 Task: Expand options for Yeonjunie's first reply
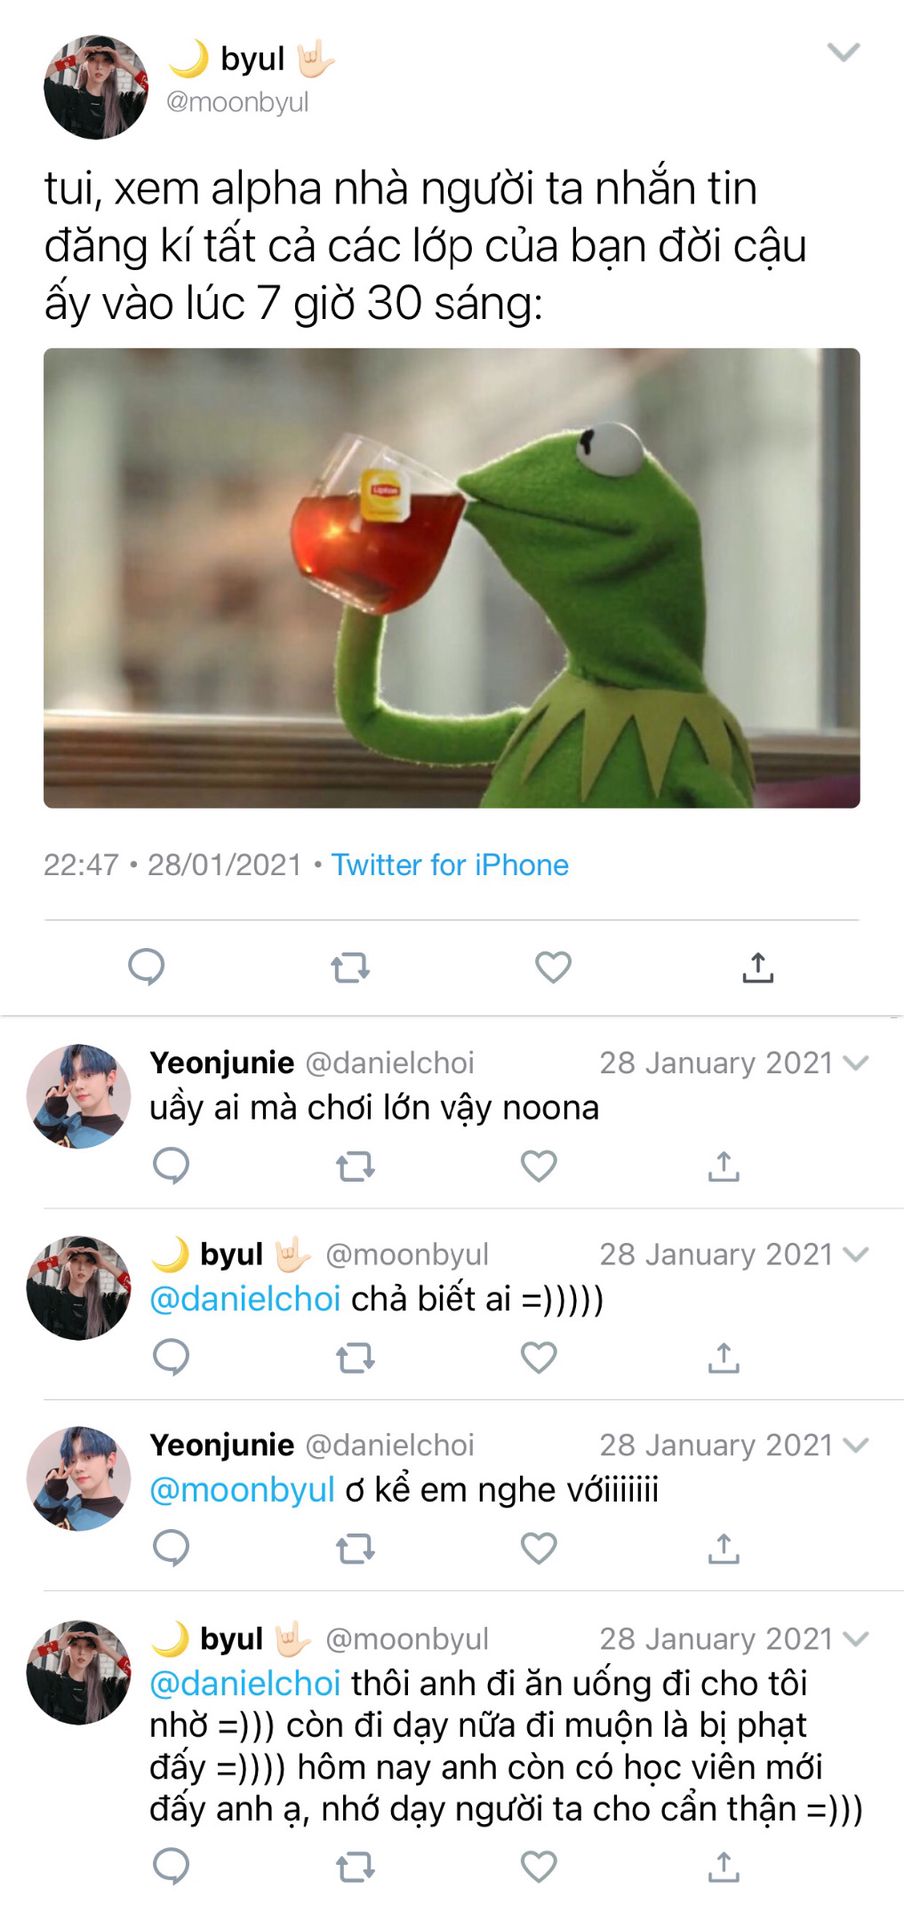pyautogui.click(x=856, y=1063)
